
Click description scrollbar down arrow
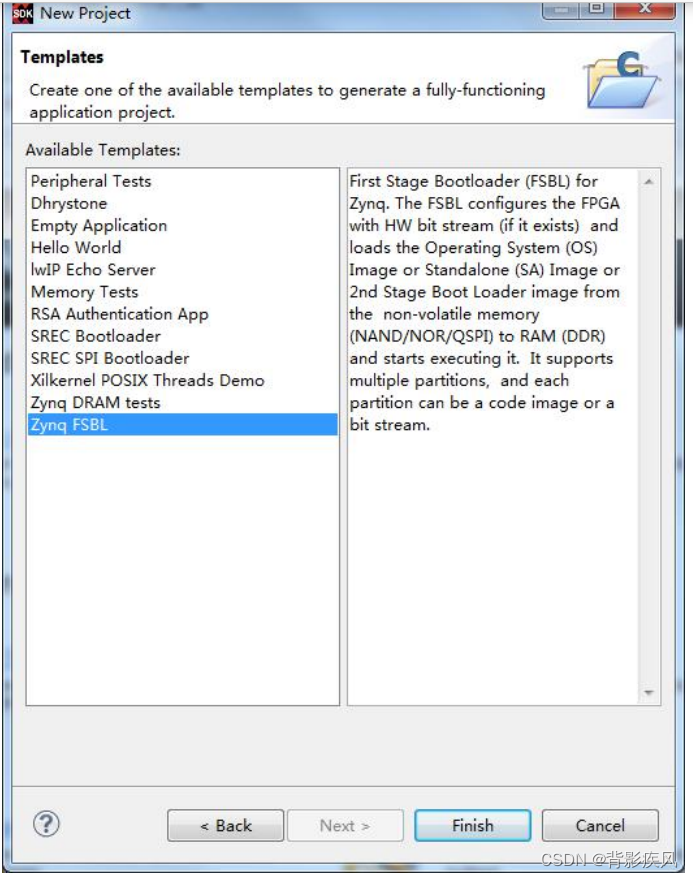(x=649, y=693)
